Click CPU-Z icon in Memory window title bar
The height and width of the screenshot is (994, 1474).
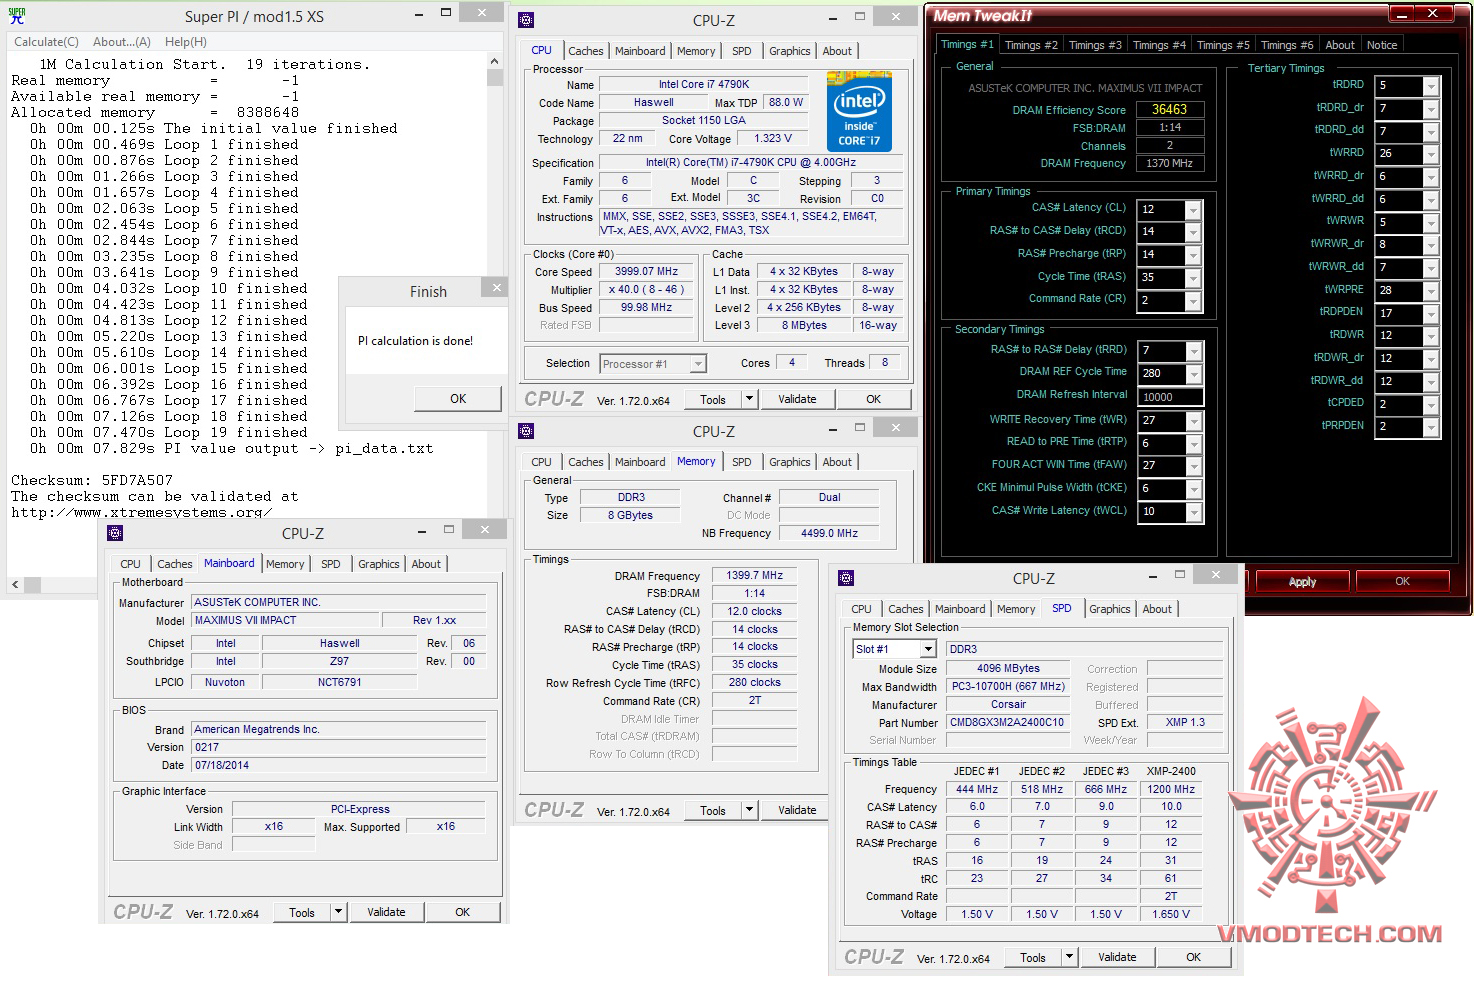(526, 431)
